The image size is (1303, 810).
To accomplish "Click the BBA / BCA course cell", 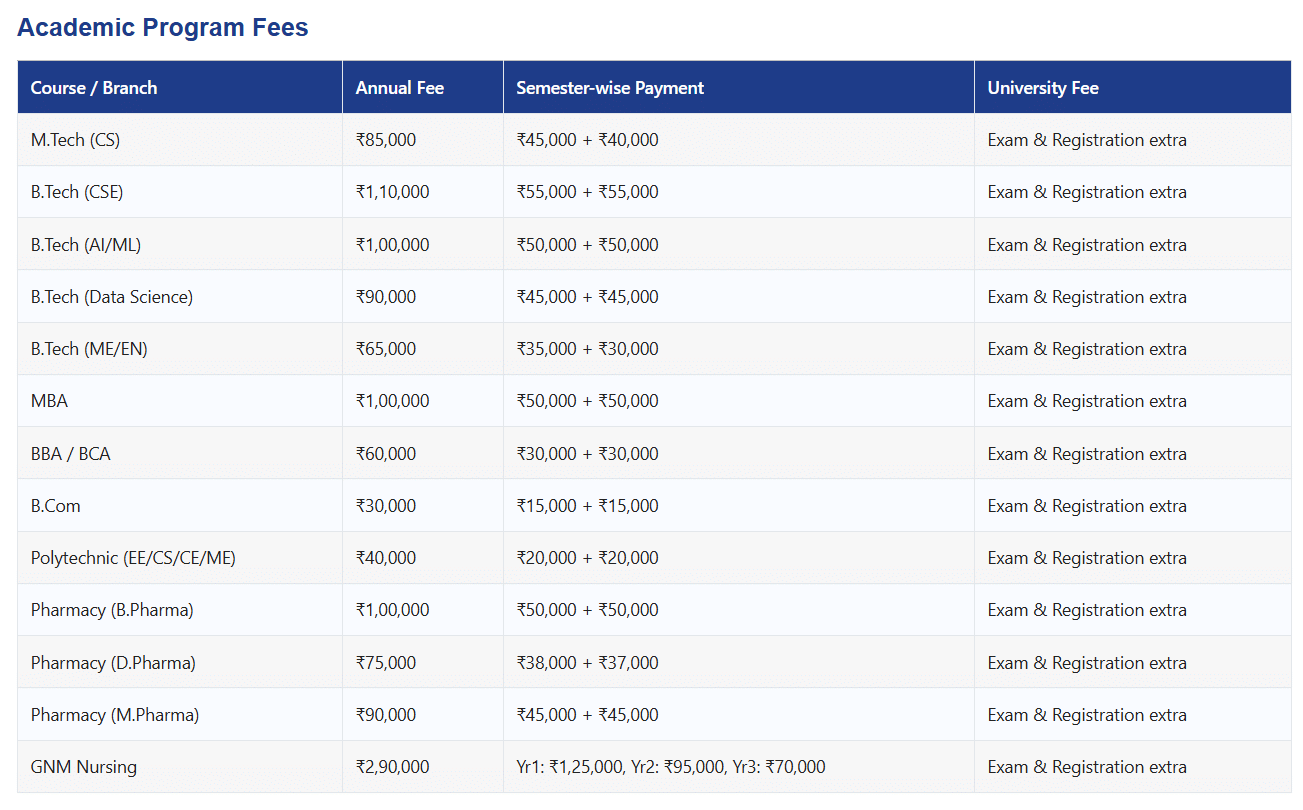I will (x=70, y=454).
